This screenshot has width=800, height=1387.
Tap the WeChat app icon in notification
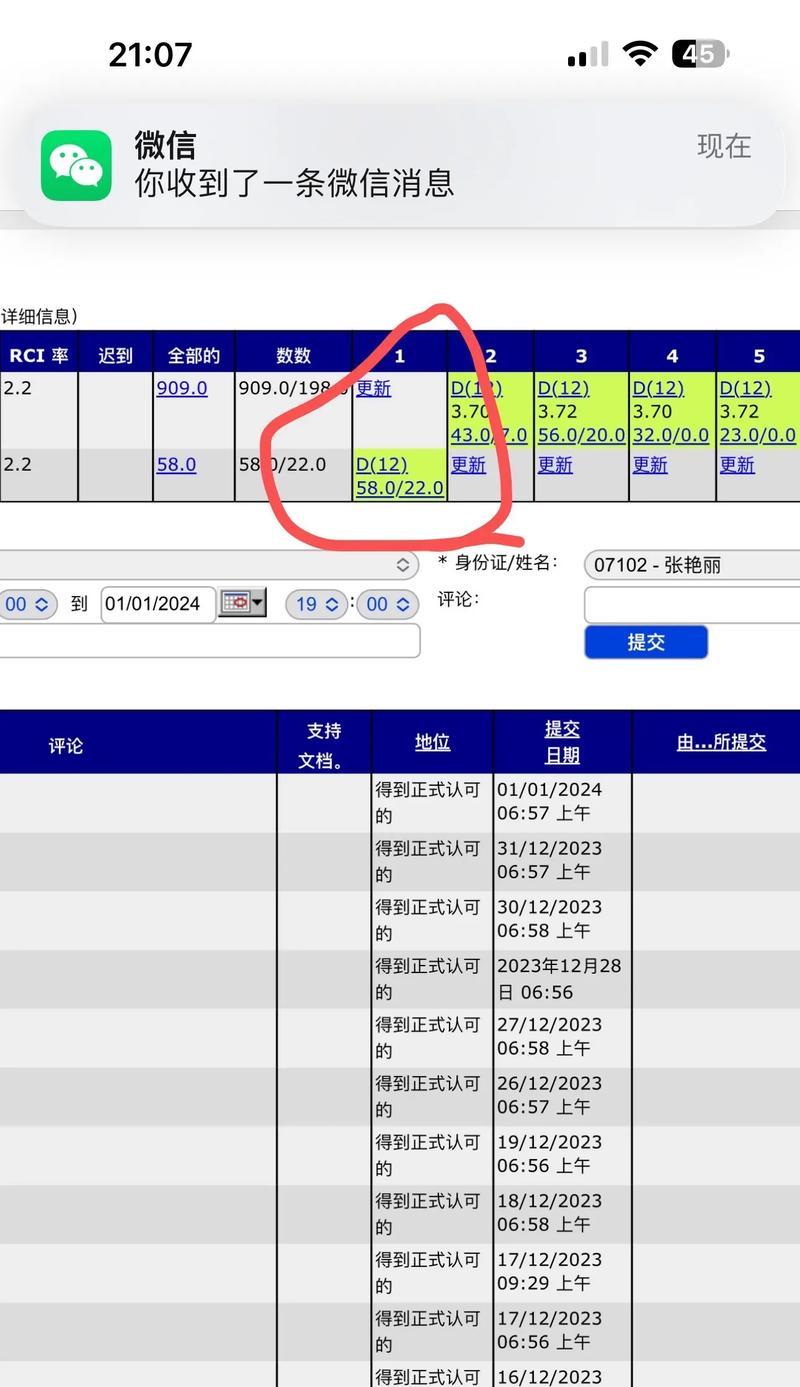(x=76, y=165)
